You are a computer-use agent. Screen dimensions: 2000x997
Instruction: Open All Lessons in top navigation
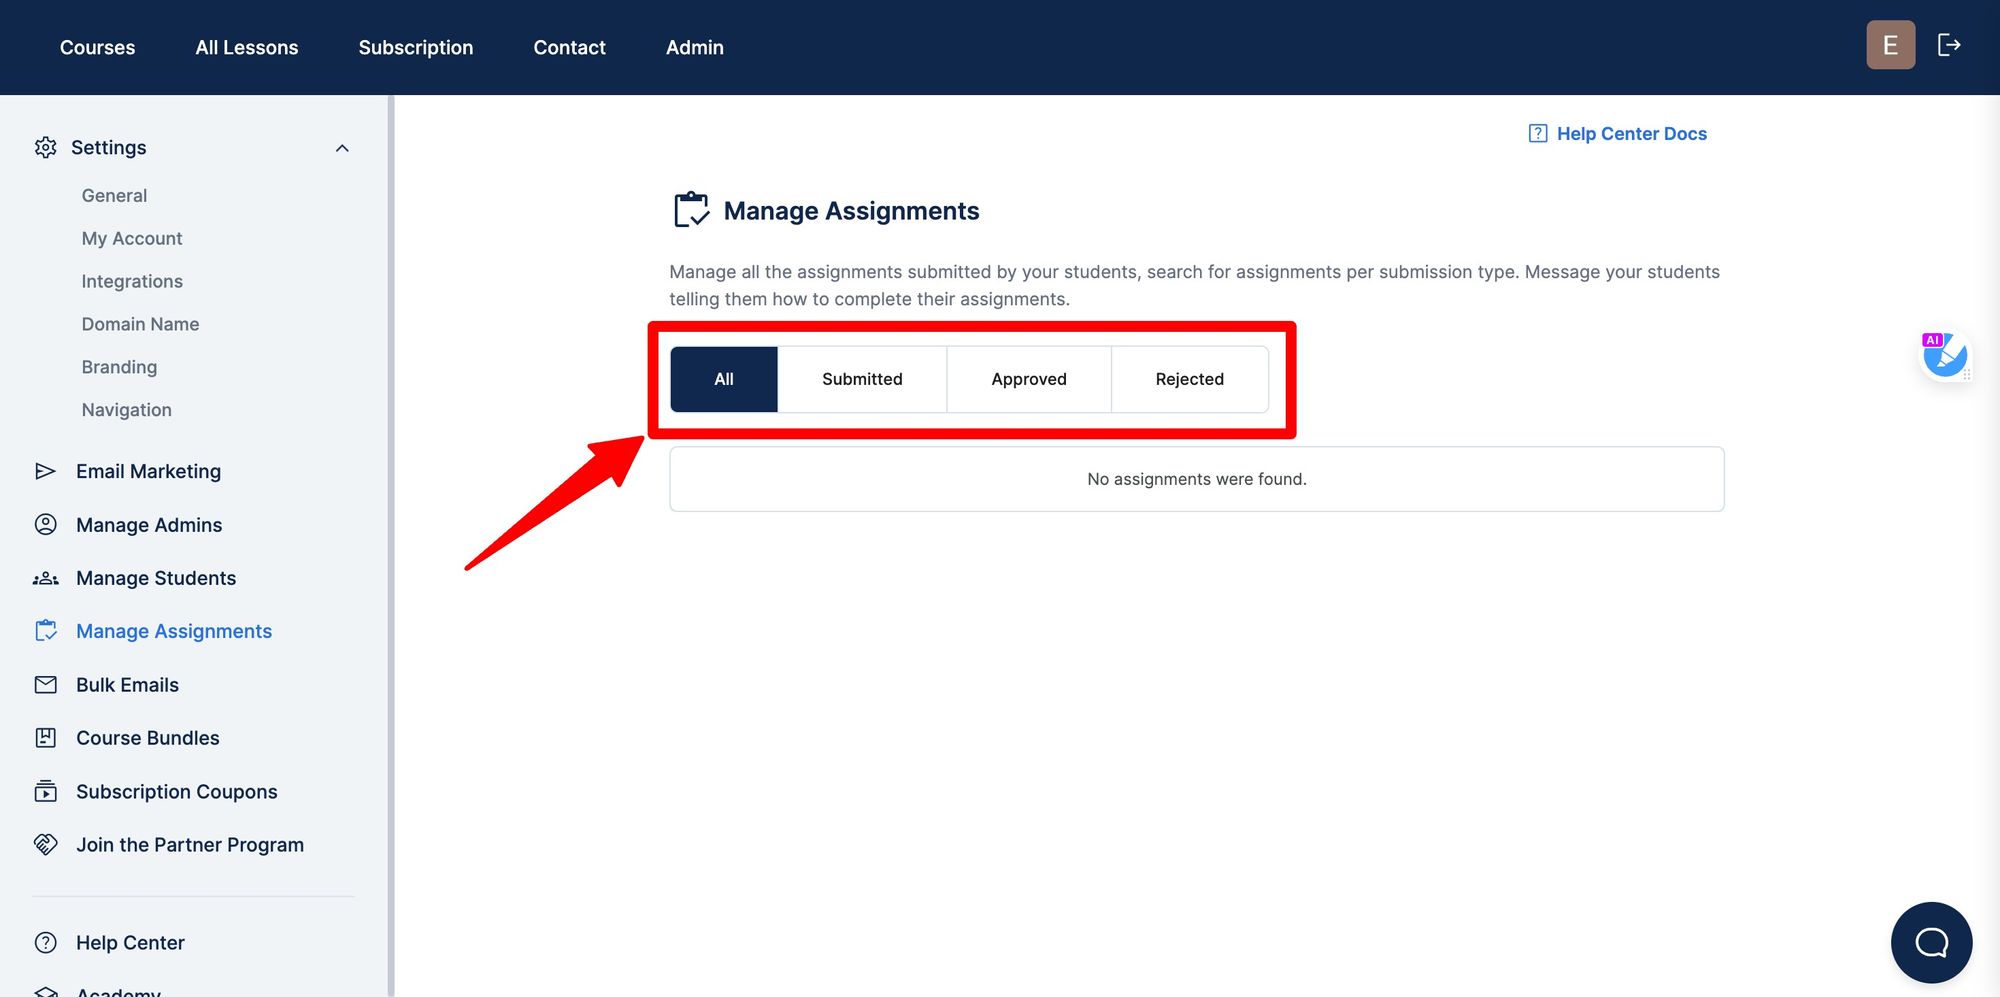pyautogui.click(x=247, y=47)
